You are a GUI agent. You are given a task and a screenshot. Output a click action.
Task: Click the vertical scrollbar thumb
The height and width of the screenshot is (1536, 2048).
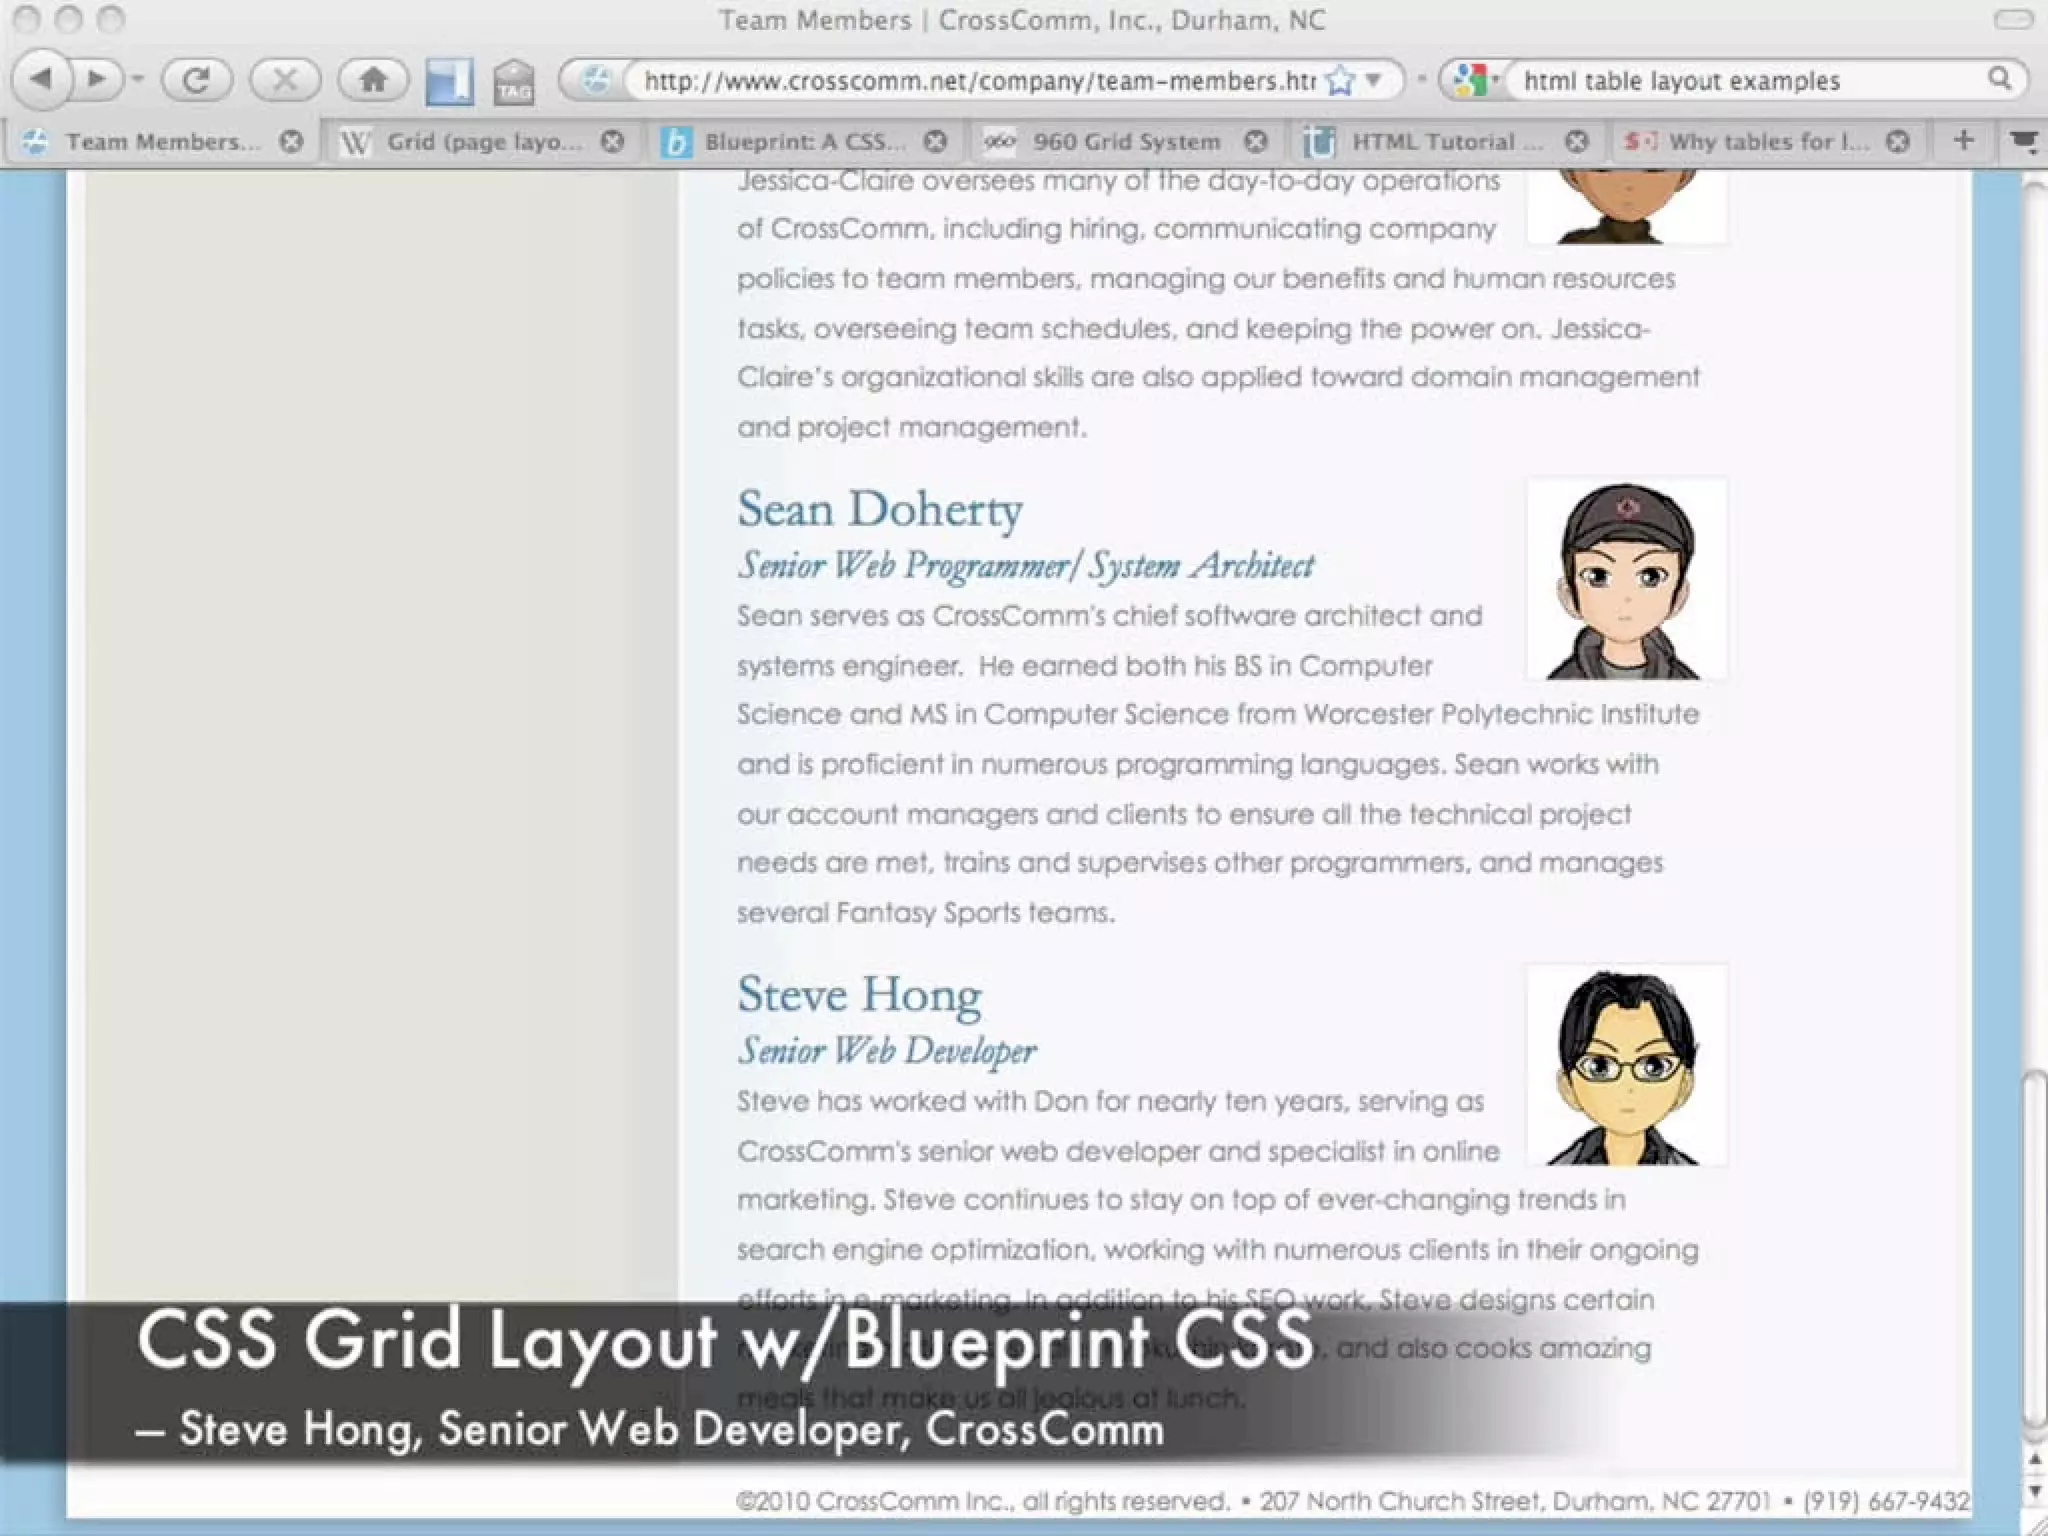[2032, 1250]
